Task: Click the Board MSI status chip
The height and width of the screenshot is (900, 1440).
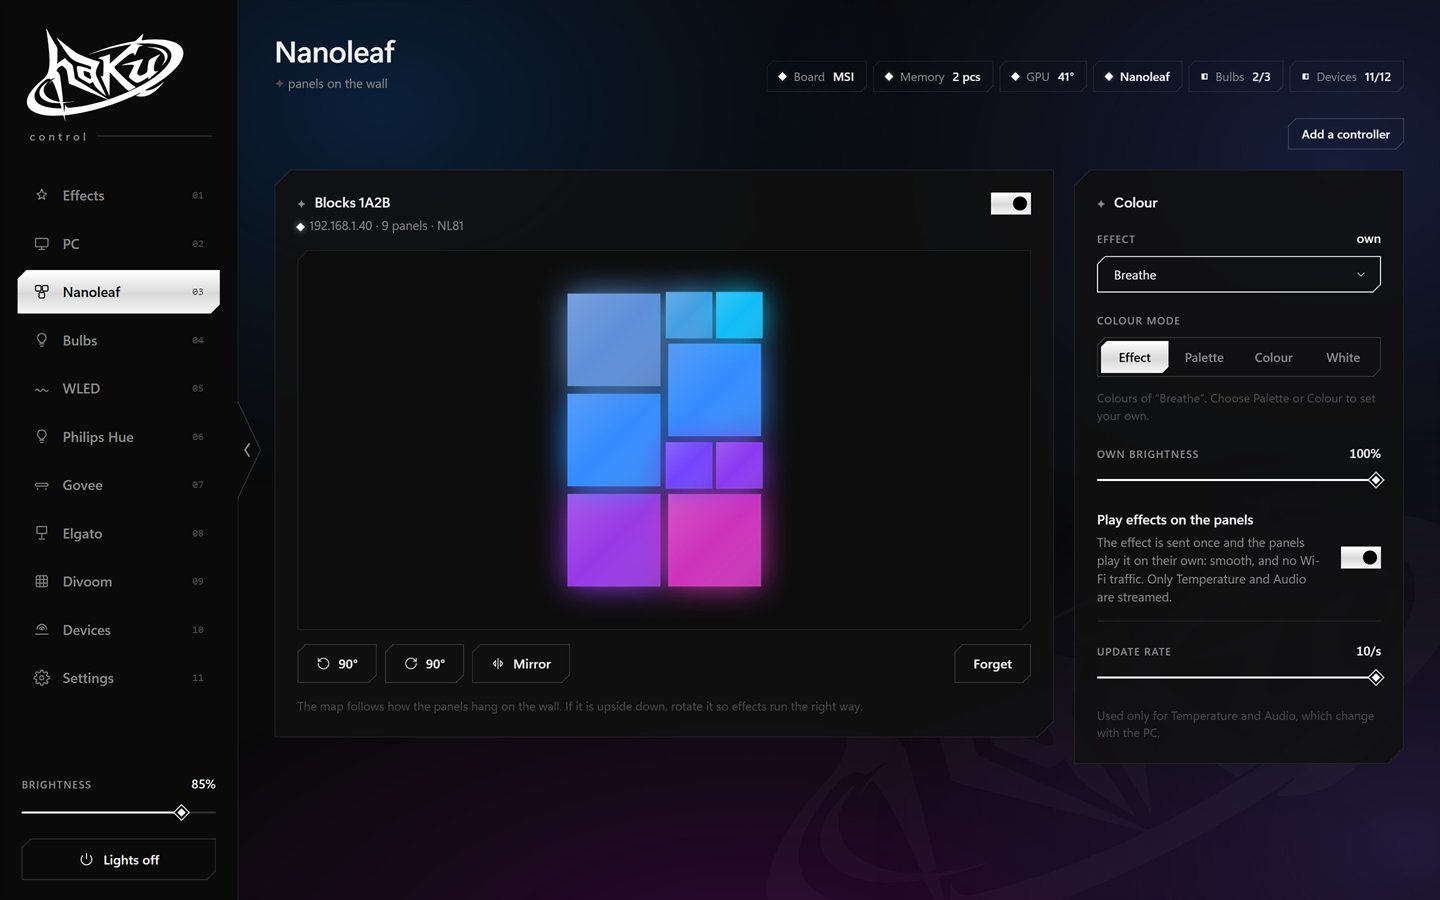Action: click(x=817, y=77)
